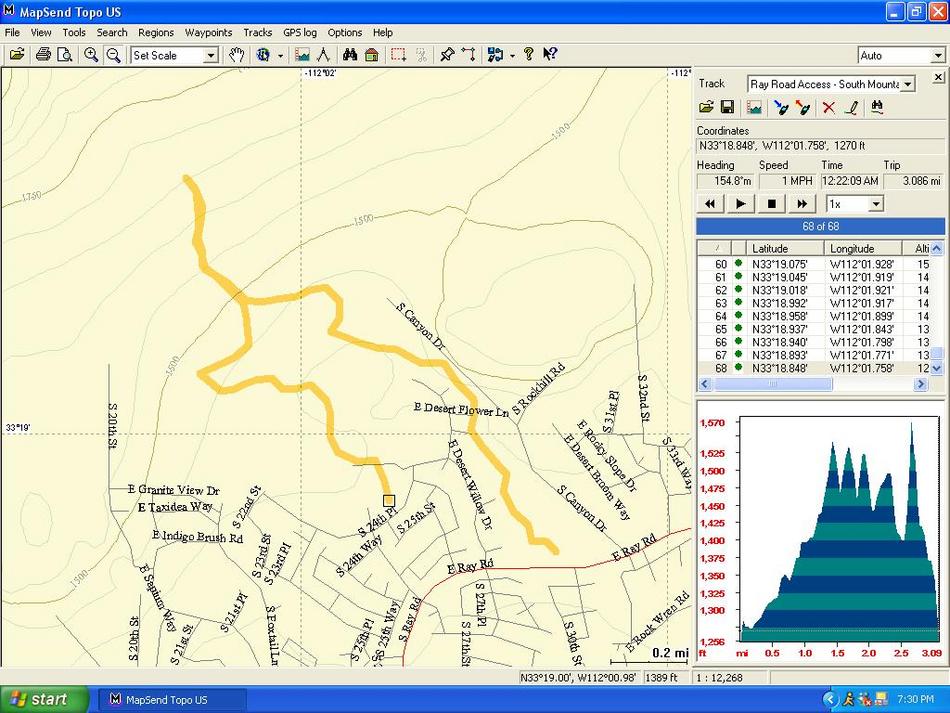This screenshot has height=713, width=950.
Task: Open a track file from the Track panel
Action: tap(706, 107)
